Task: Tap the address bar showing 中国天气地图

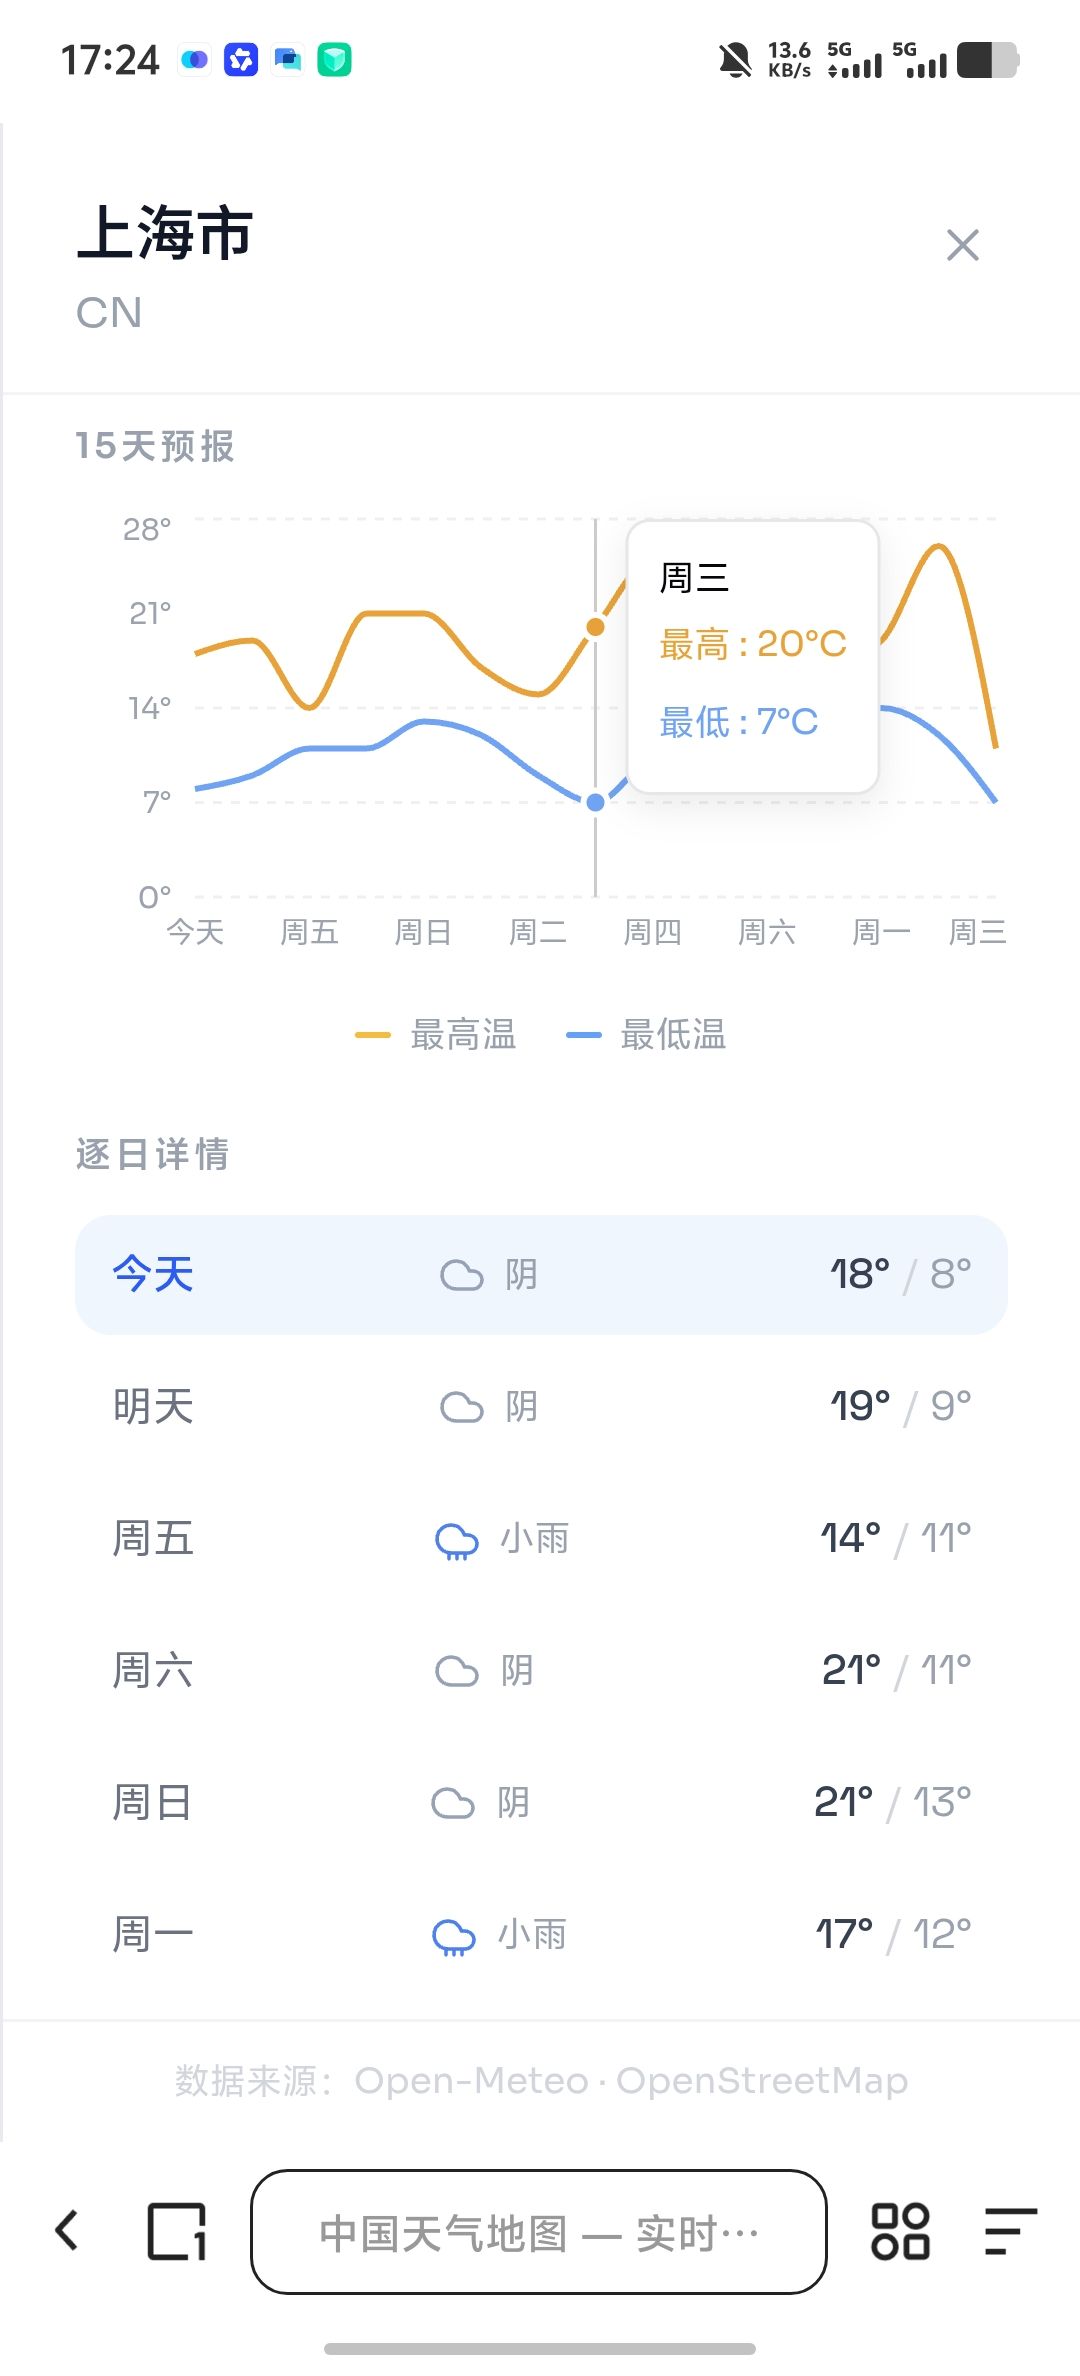Action: pyautogui.click(x=539, y=2231)
